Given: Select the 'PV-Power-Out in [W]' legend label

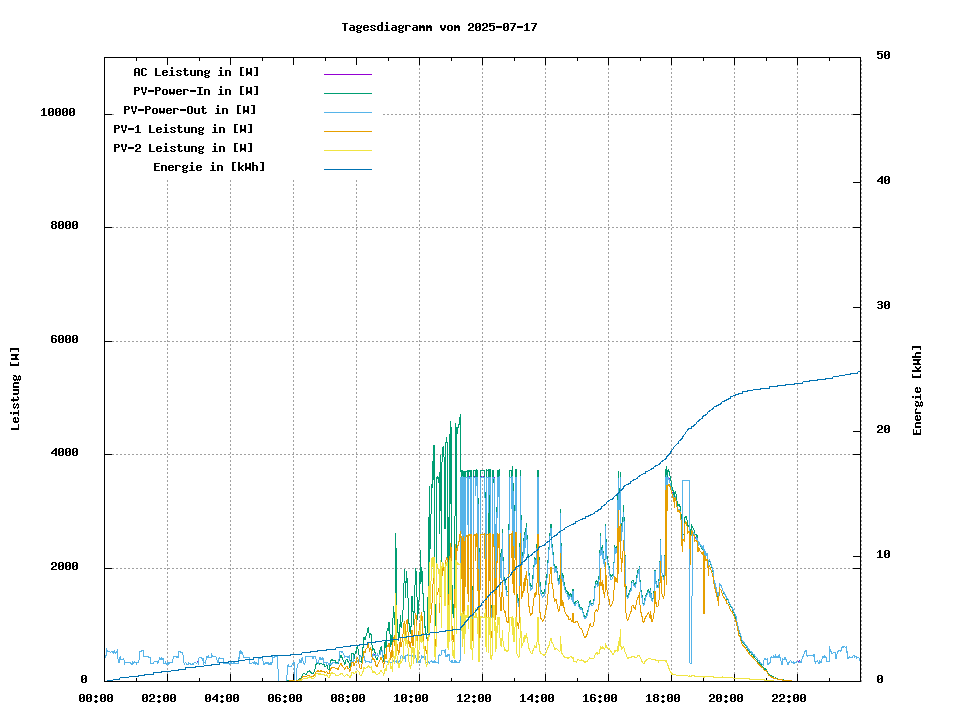Looking at the screenshot, I should click(189, 110).
